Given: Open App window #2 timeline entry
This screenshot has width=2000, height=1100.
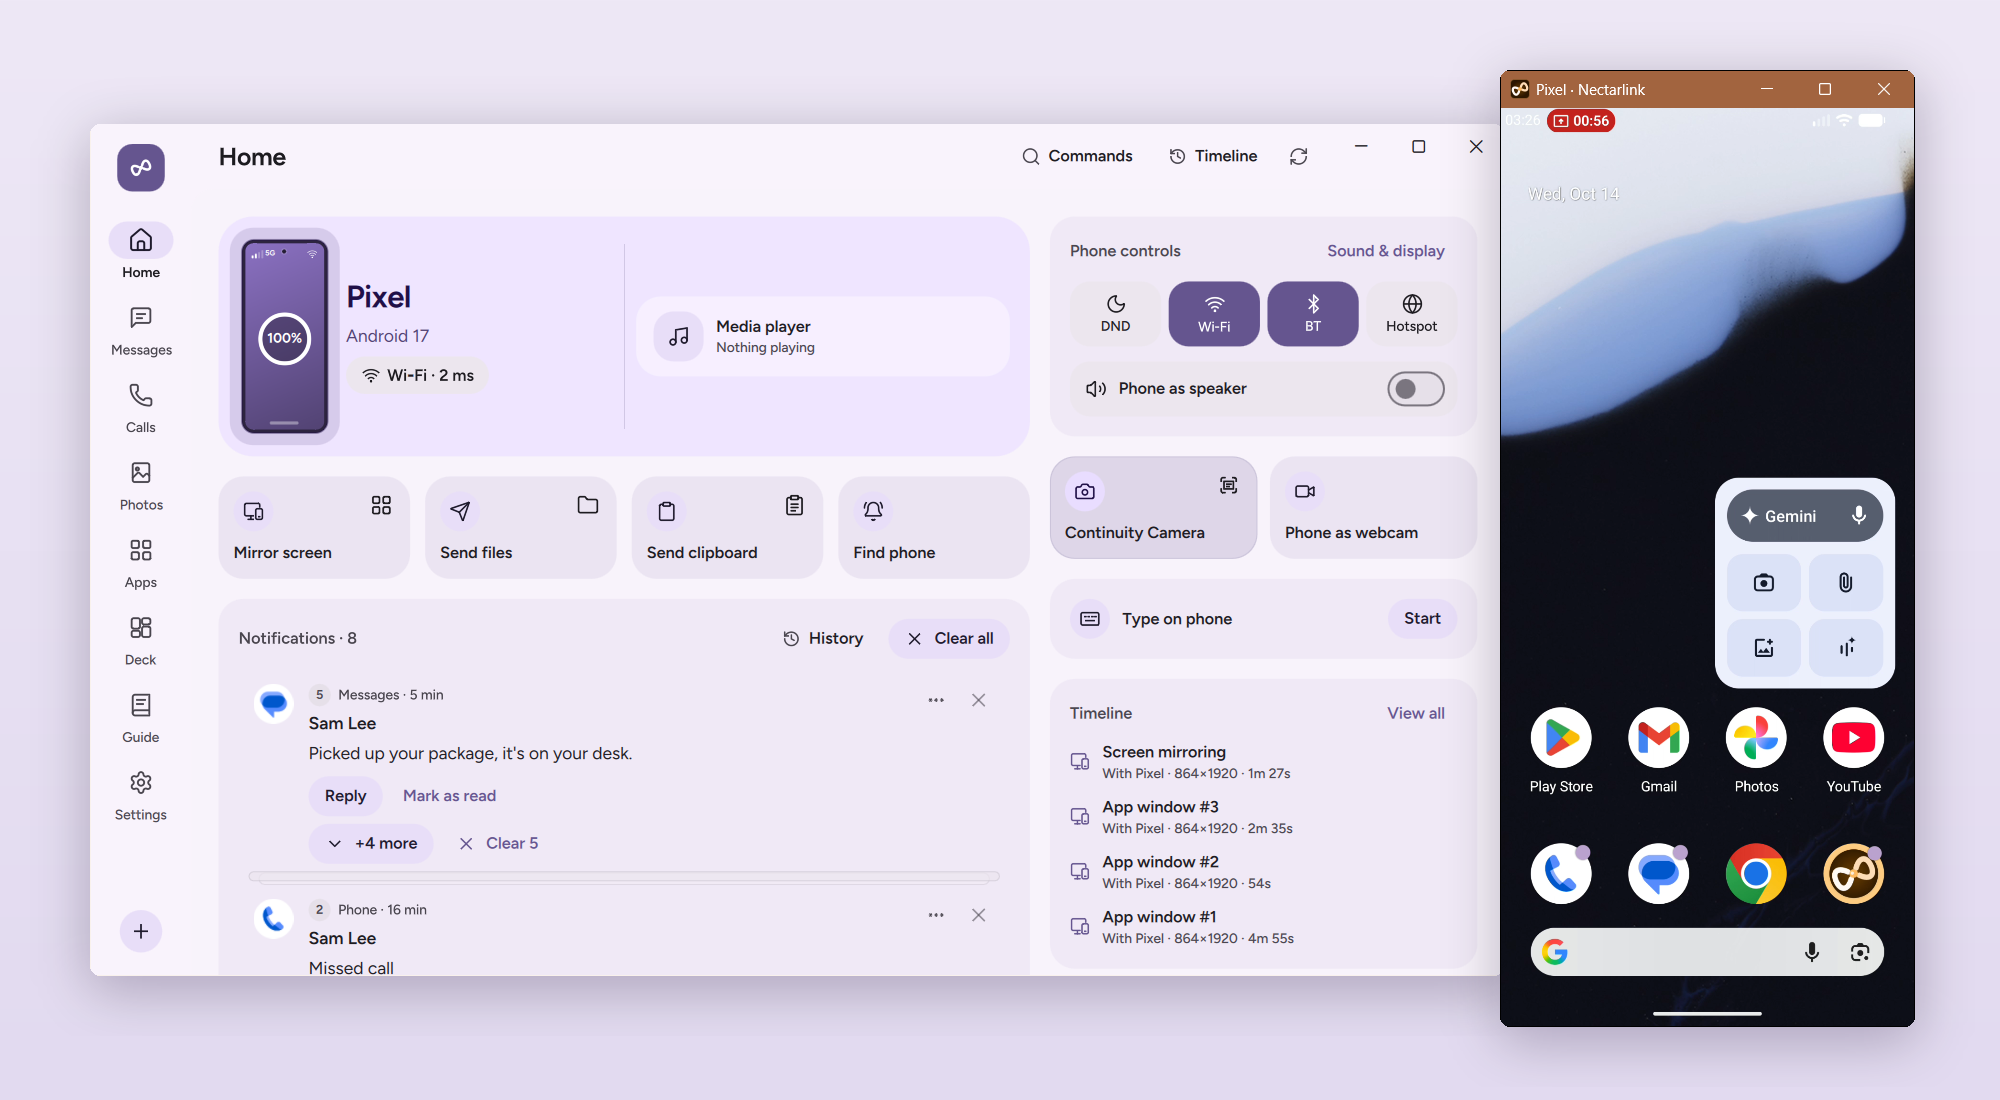Looking at the screenshot, I should coord(1263,871).
